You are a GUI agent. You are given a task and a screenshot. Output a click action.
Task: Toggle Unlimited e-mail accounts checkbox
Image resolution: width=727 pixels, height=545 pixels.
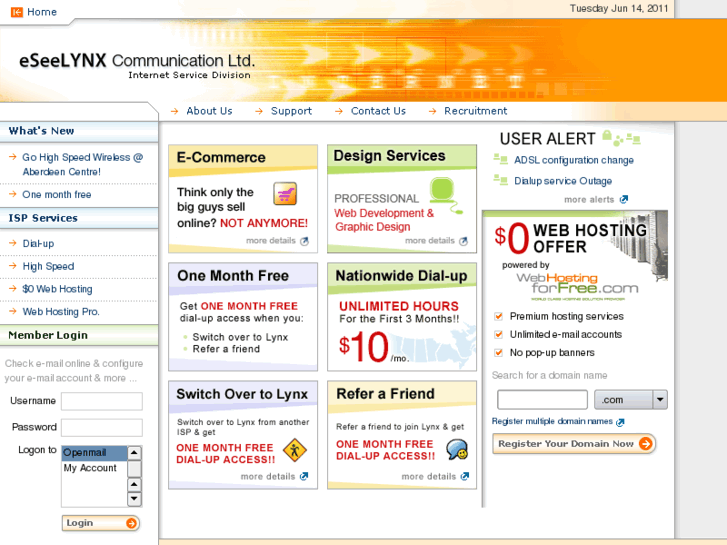pos(498,334)
